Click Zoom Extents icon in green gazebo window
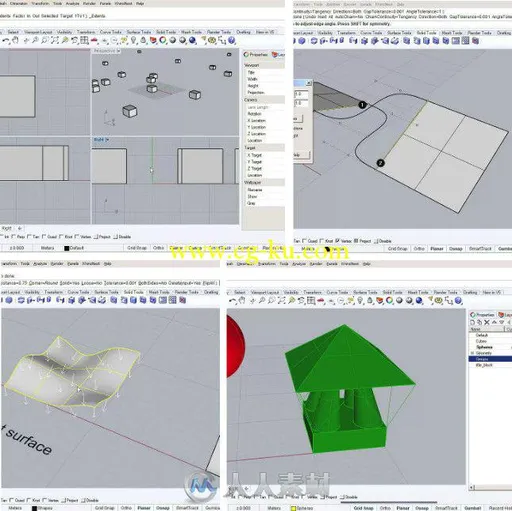 tap(282, 301)
